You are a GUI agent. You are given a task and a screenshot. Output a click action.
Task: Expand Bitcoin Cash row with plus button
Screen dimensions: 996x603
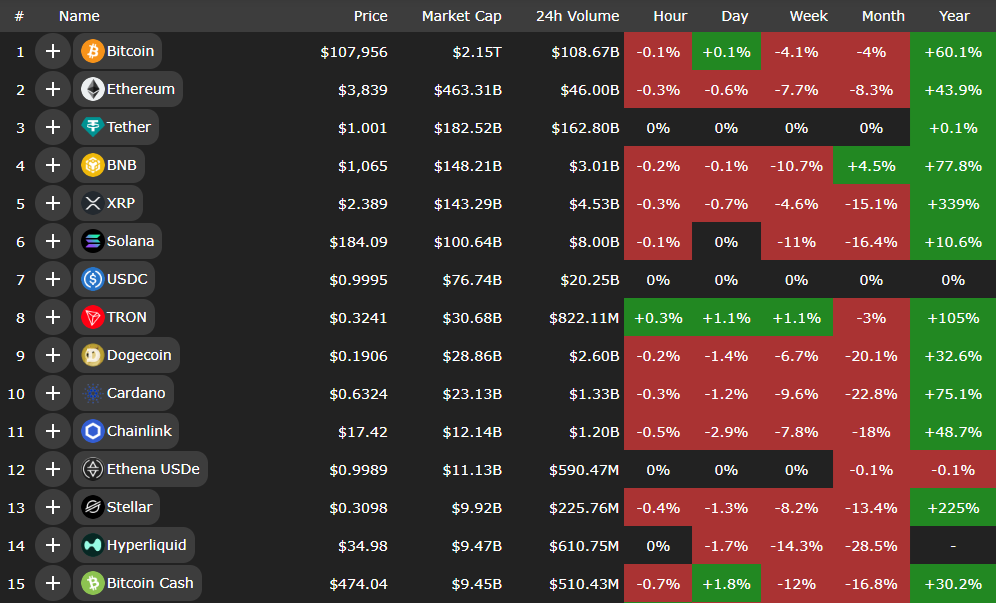click(x=52, y=583)
